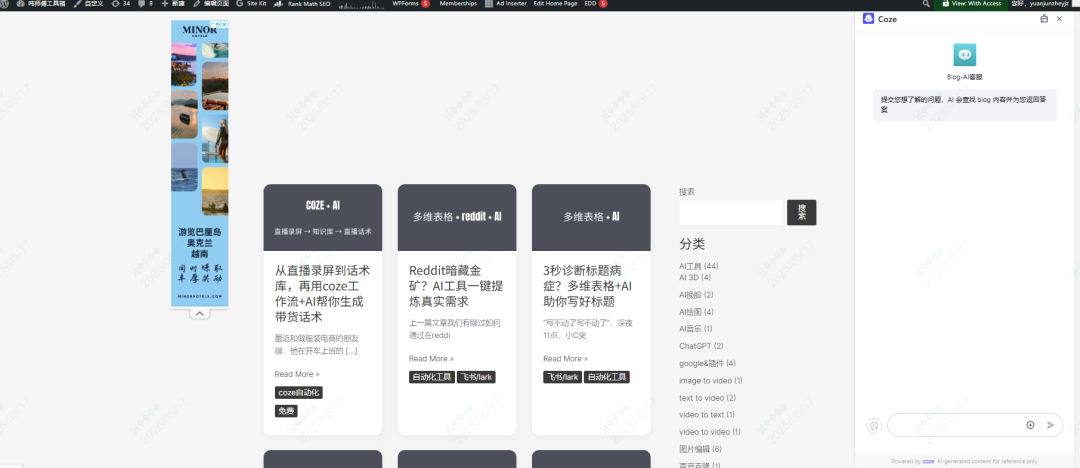Open the 34 pending updates item
Image resolution: width=1080 pixels, height=468 pixels.
click(x=121, y=3)
